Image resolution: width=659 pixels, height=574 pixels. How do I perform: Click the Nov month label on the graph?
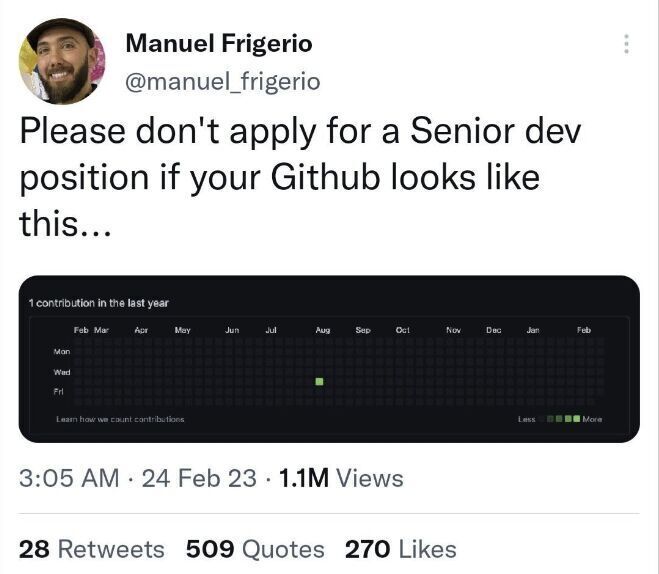tap(453, 329)
